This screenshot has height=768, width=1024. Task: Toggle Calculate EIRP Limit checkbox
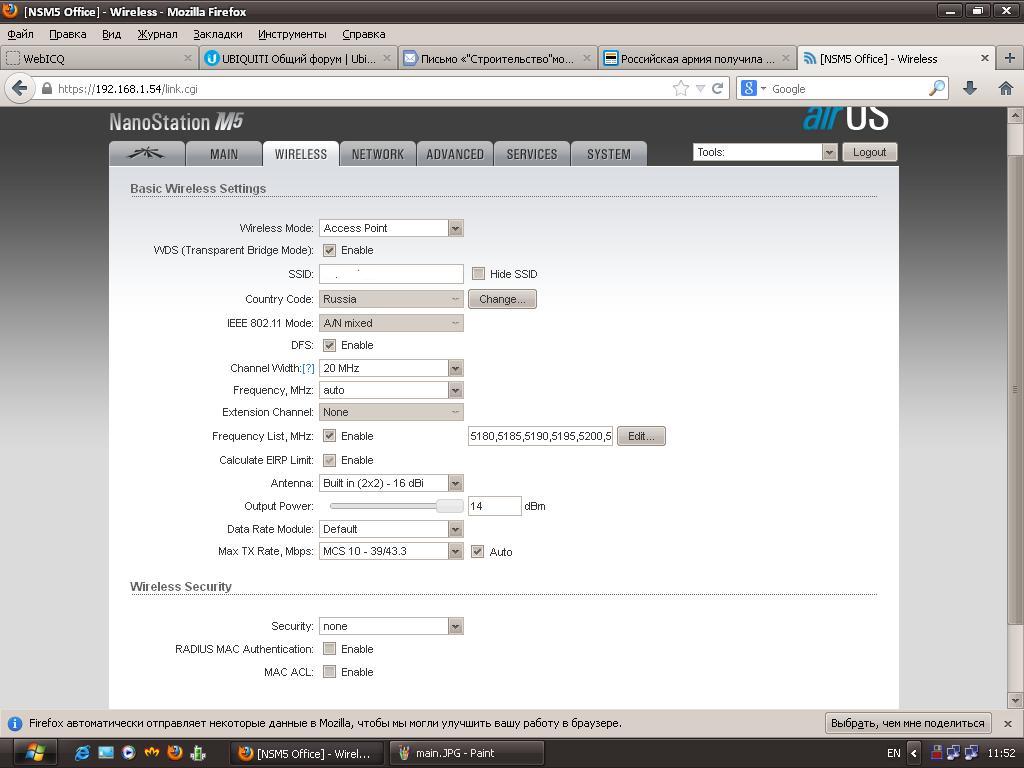point(330,460)
